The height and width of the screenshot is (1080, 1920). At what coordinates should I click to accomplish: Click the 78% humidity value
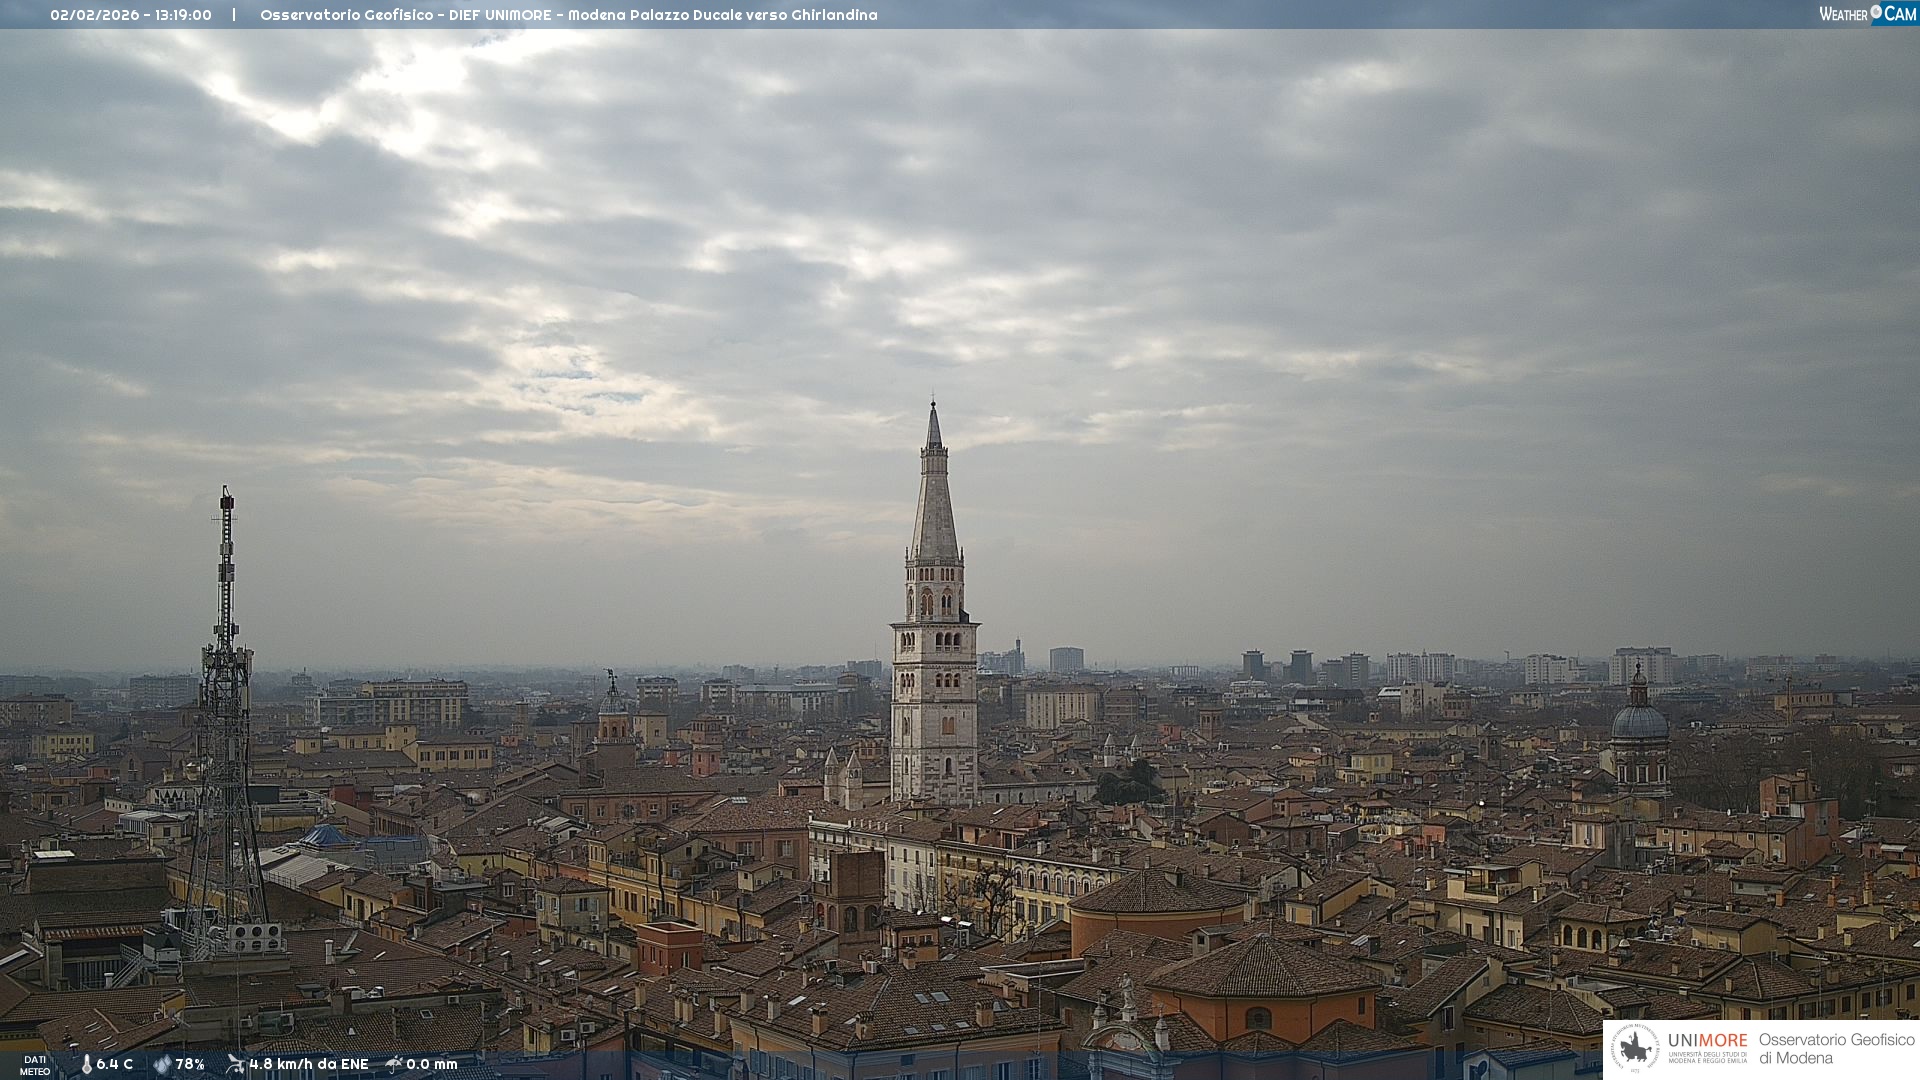(190, 1064)
